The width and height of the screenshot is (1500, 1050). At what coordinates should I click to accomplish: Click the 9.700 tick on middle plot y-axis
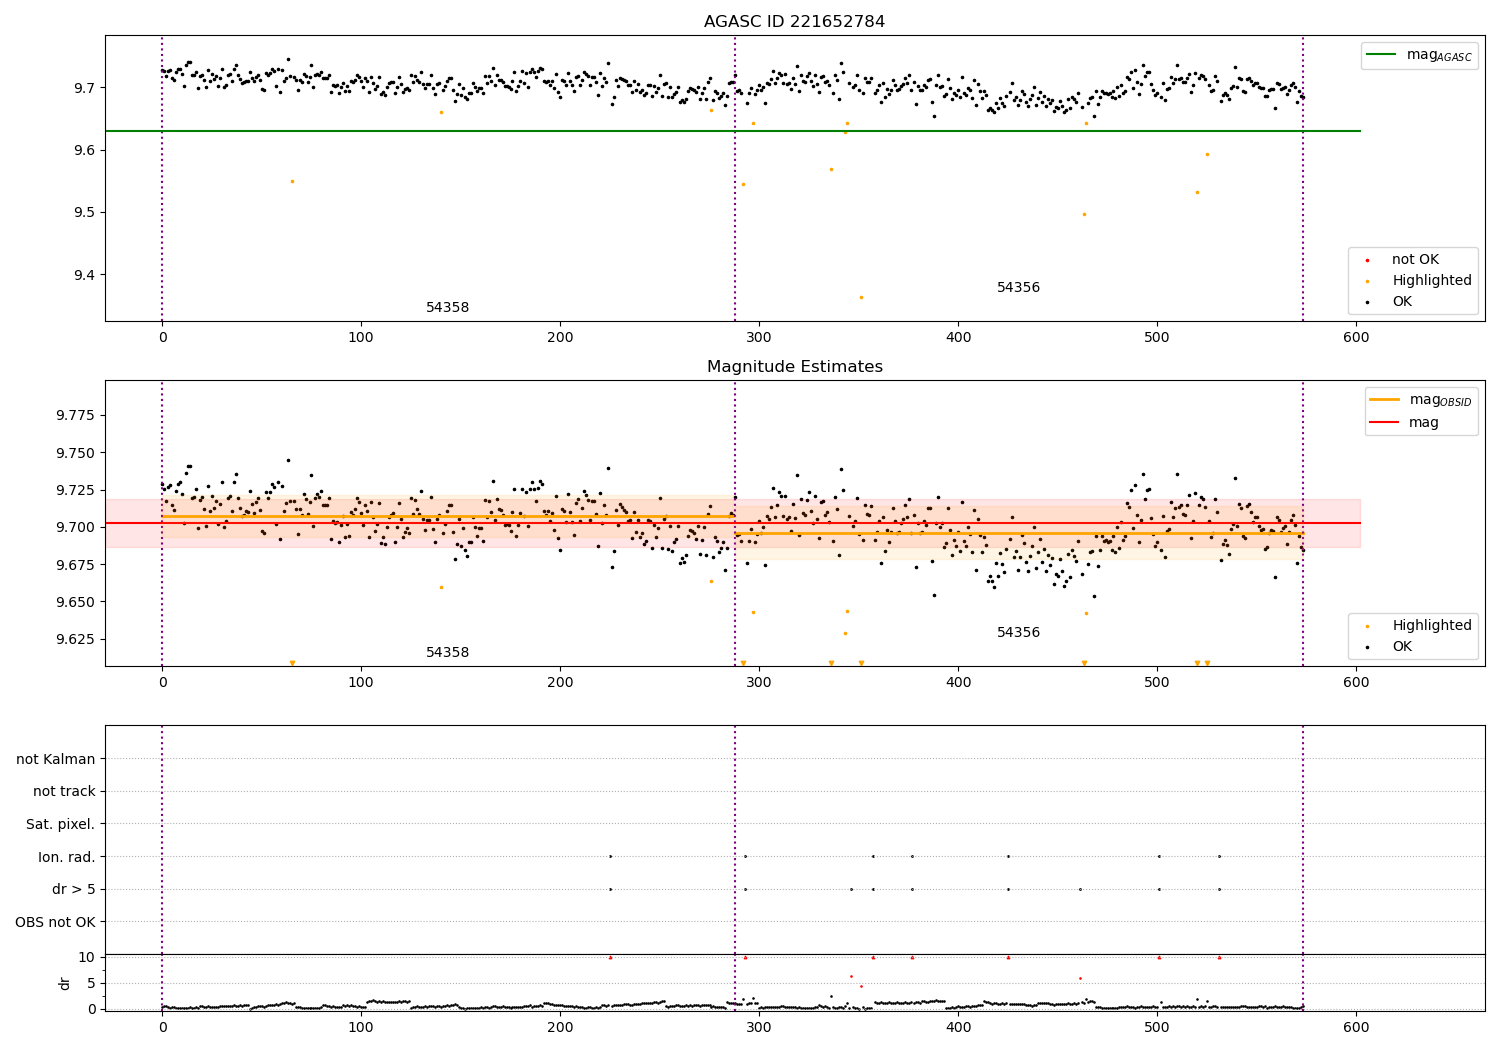[x=76, y=527]
